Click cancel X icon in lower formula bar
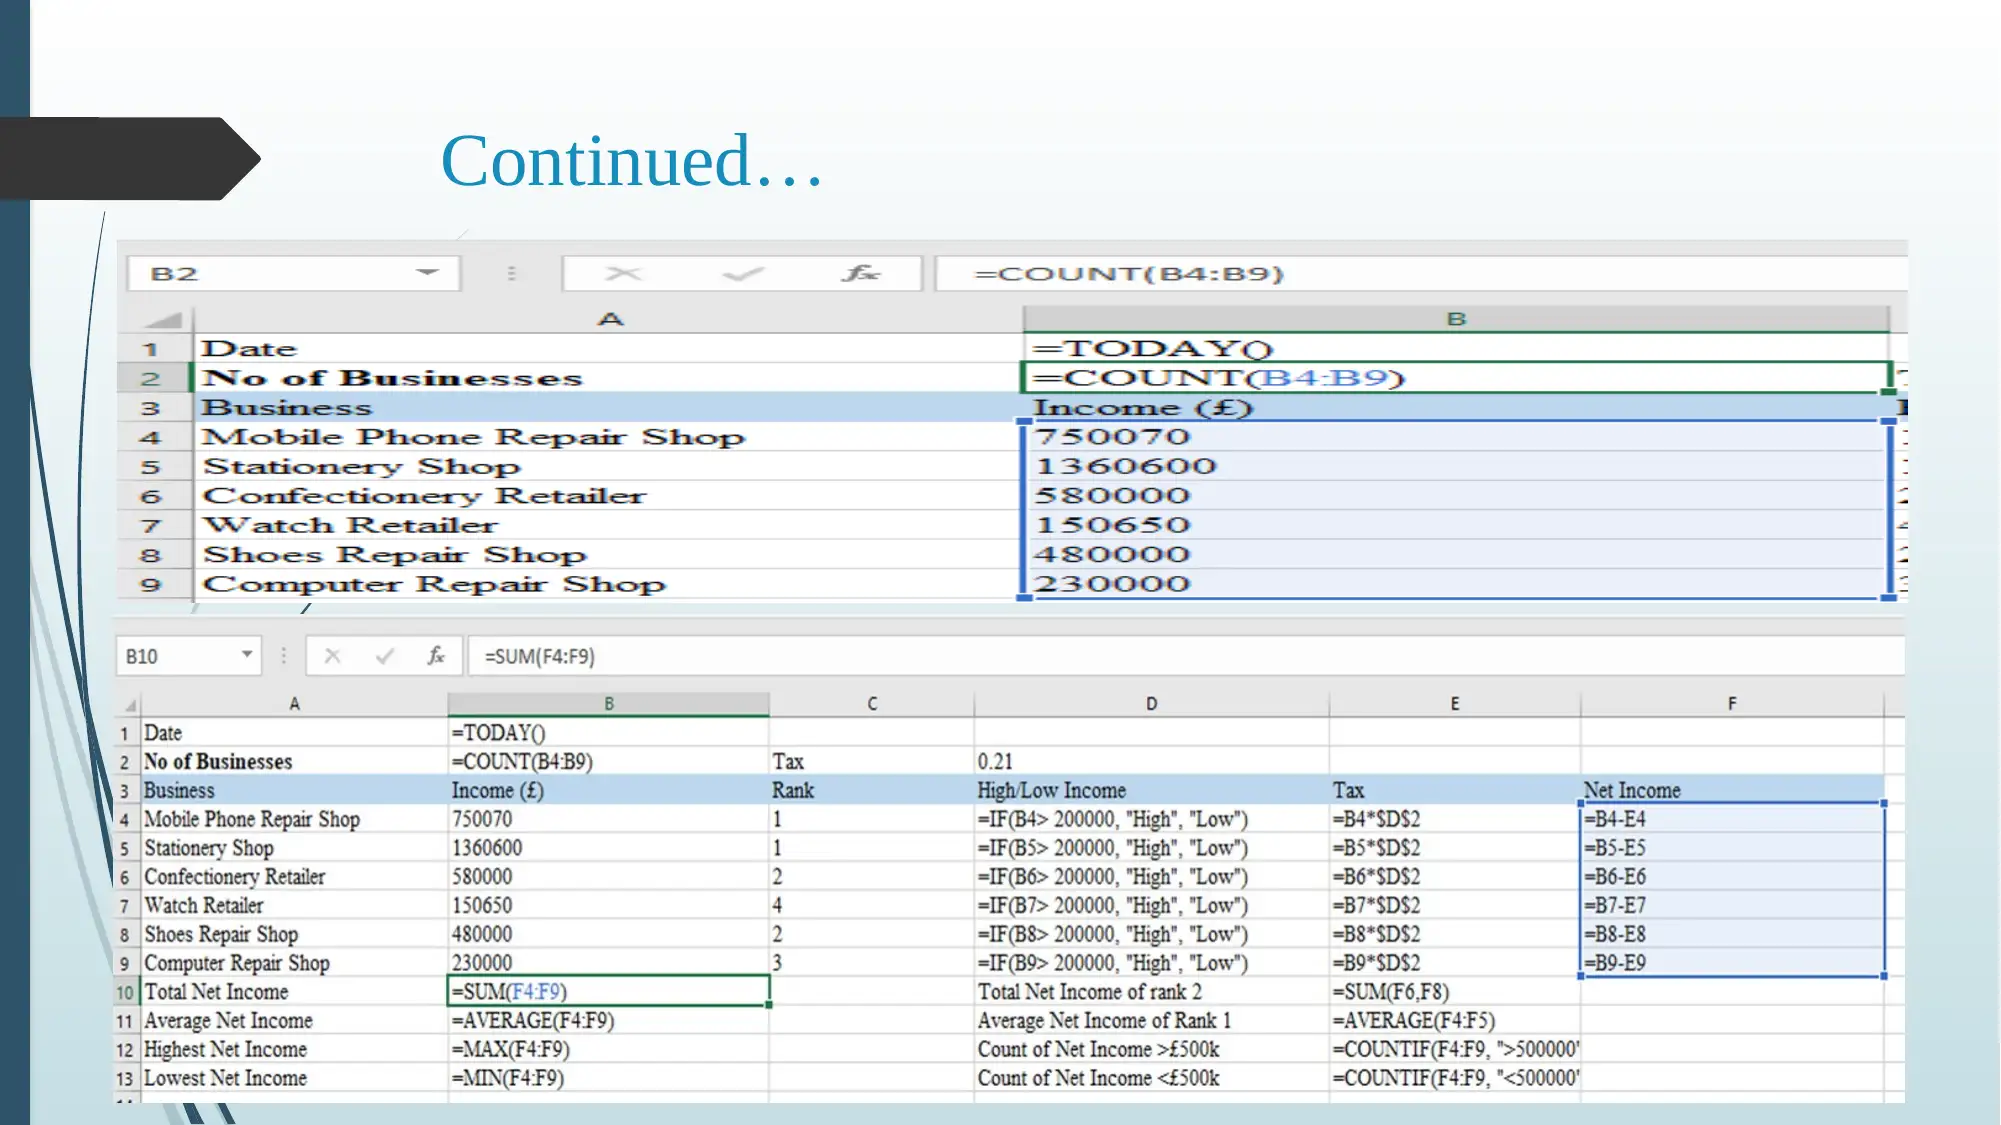The image size is (2001, 1125). [x=333, y=656]
